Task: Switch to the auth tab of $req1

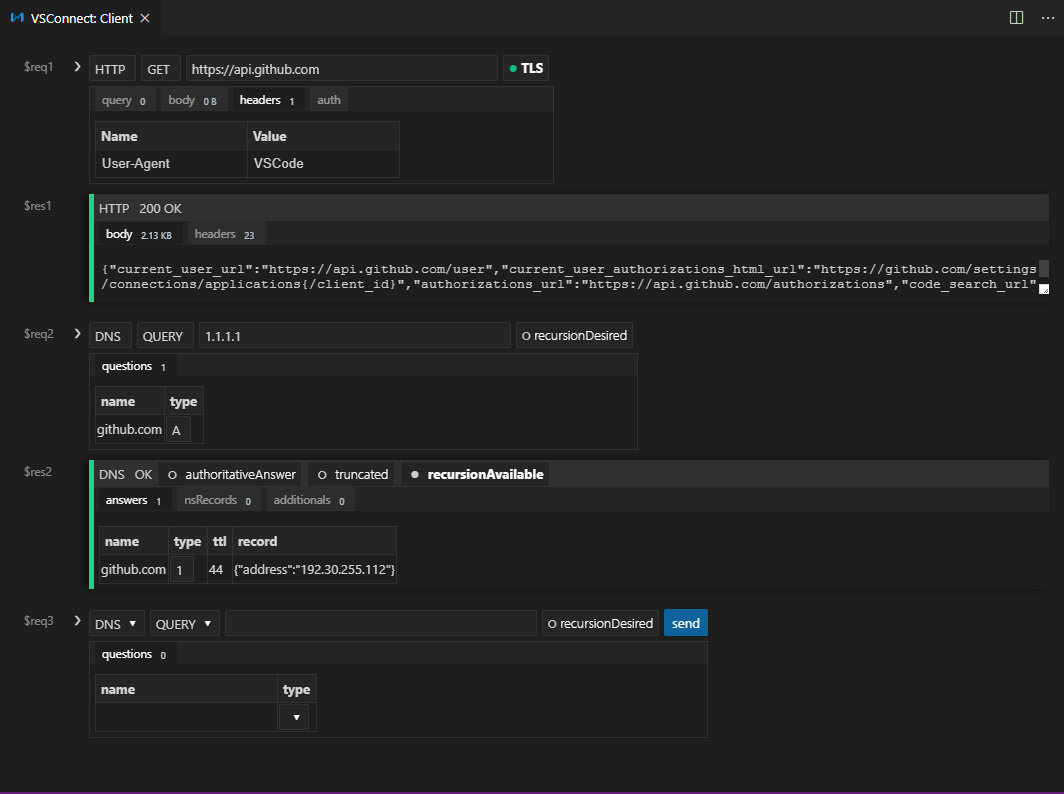Action: click(x=328, y=99)
